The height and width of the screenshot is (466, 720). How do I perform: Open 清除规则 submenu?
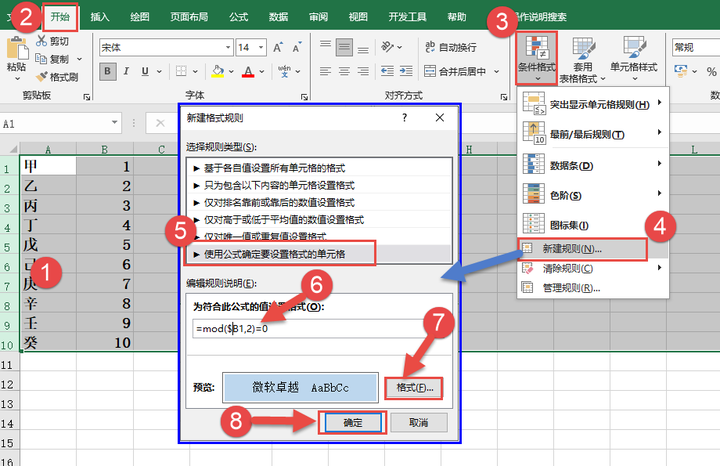[x=593, y=269]
